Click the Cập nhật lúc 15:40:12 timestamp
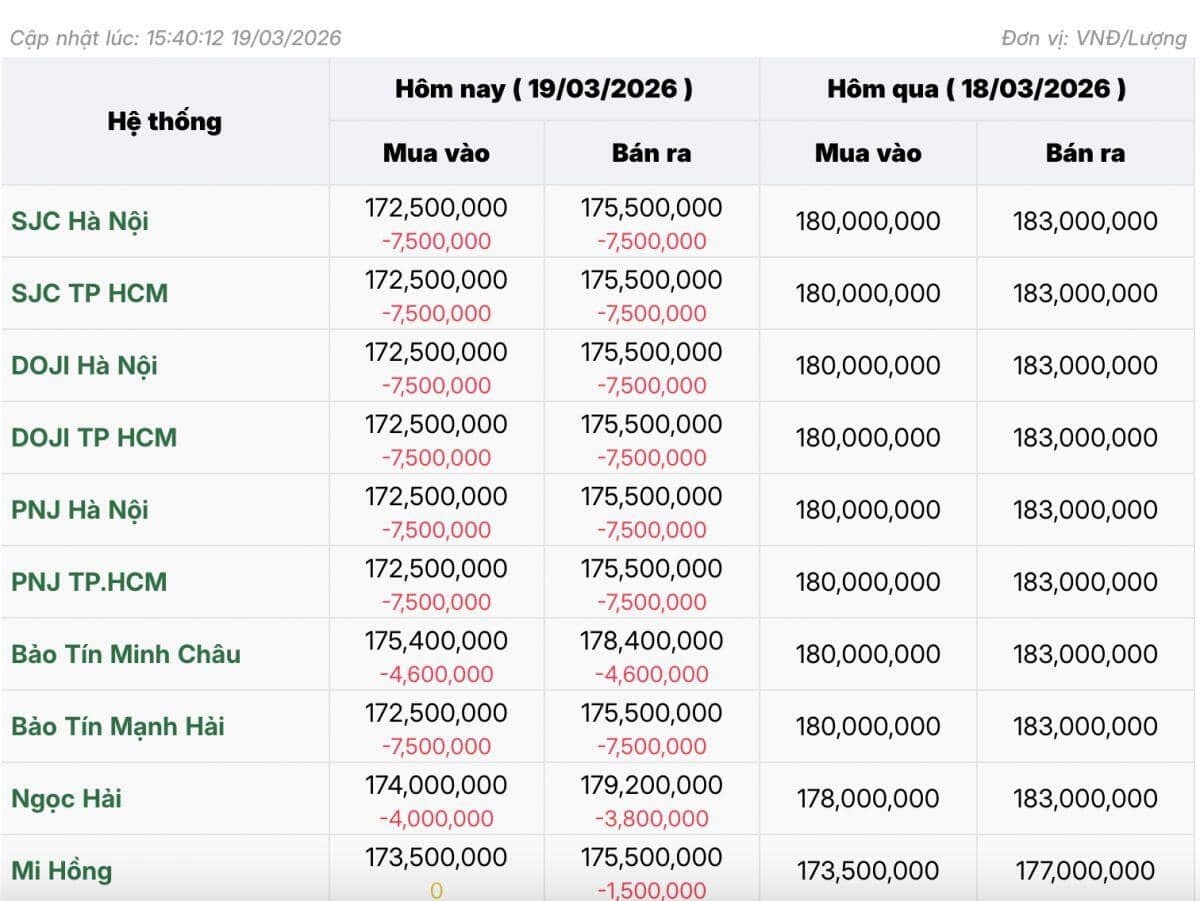This screenshot has width=1200, height=901. [x=175, y=38]
